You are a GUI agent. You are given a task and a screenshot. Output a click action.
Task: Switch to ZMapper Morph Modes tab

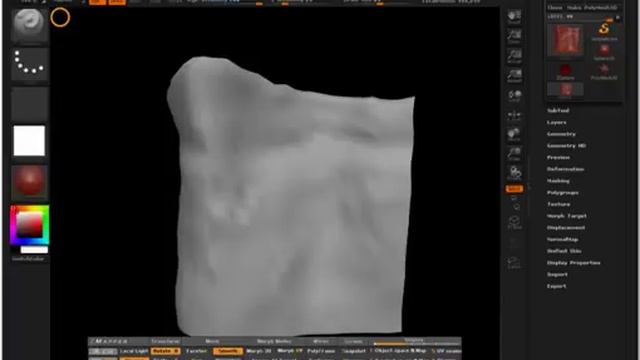click(x=274, y=341)
